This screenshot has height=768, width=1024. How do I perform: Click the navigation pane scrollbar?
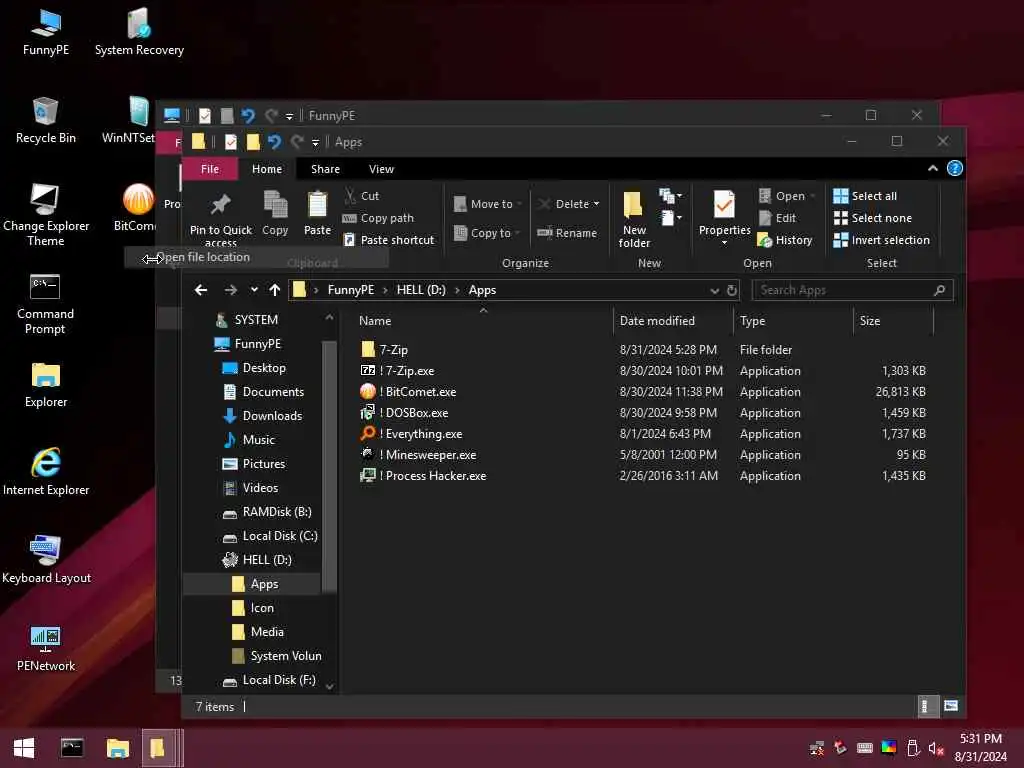pos(329,464)
